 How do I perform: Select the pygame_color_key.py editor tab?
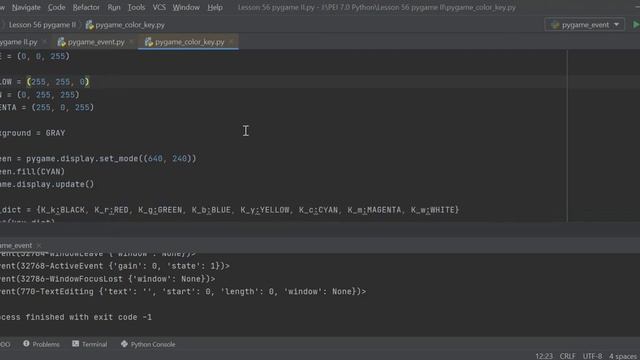pos(189,42)
